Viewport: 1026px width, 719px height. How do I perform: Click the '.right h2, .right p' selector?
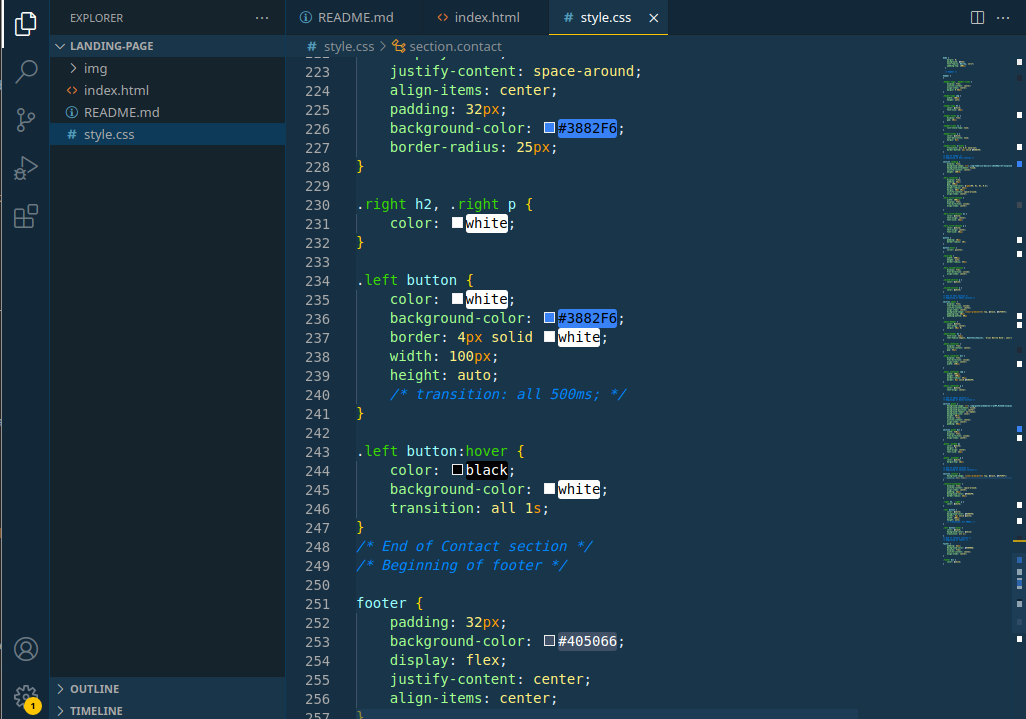[436, 205]
